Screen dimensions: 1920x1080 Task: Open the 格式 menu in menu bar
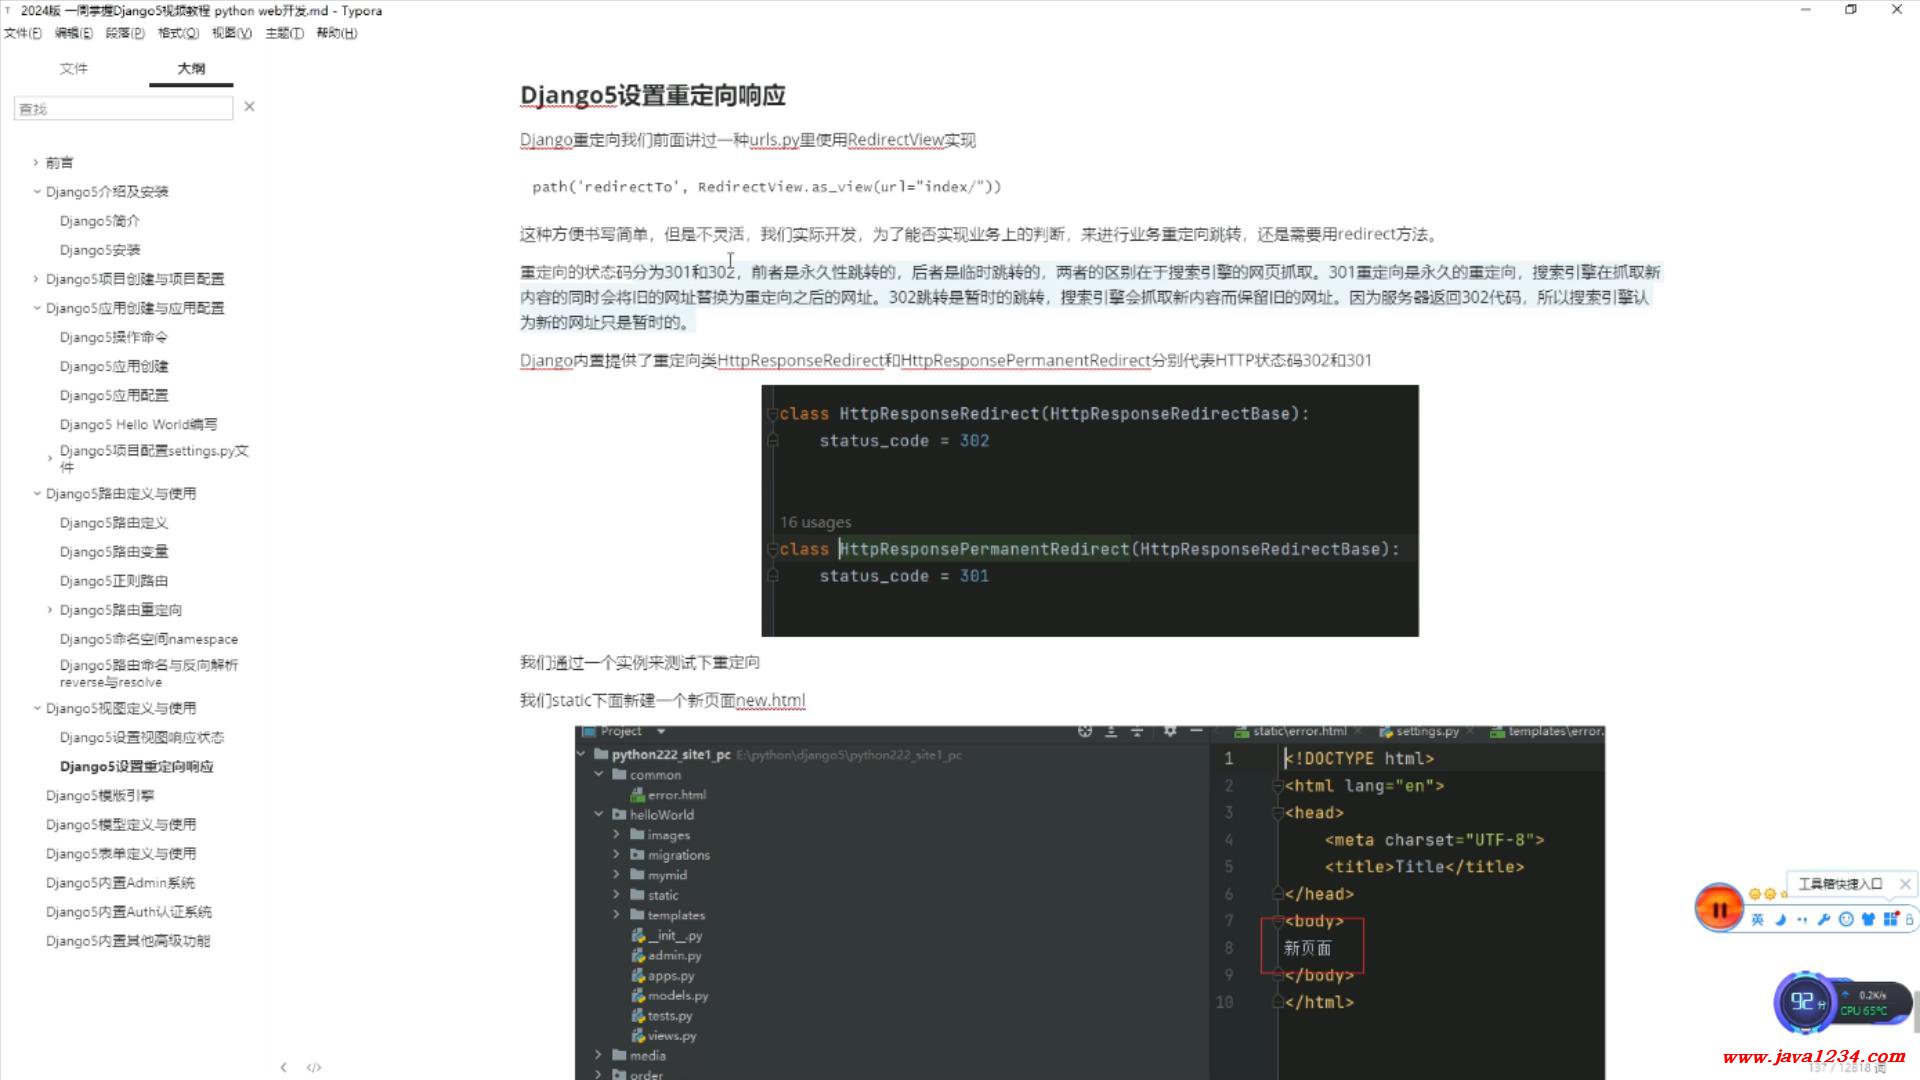178,33
